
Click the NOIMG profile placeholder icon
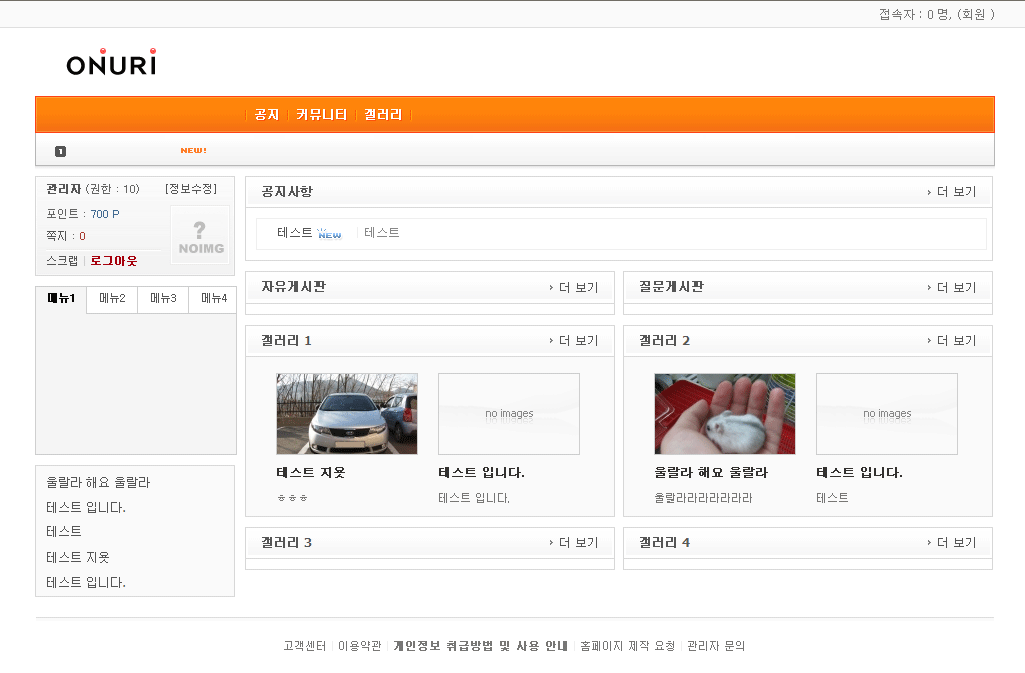[200, 235]
